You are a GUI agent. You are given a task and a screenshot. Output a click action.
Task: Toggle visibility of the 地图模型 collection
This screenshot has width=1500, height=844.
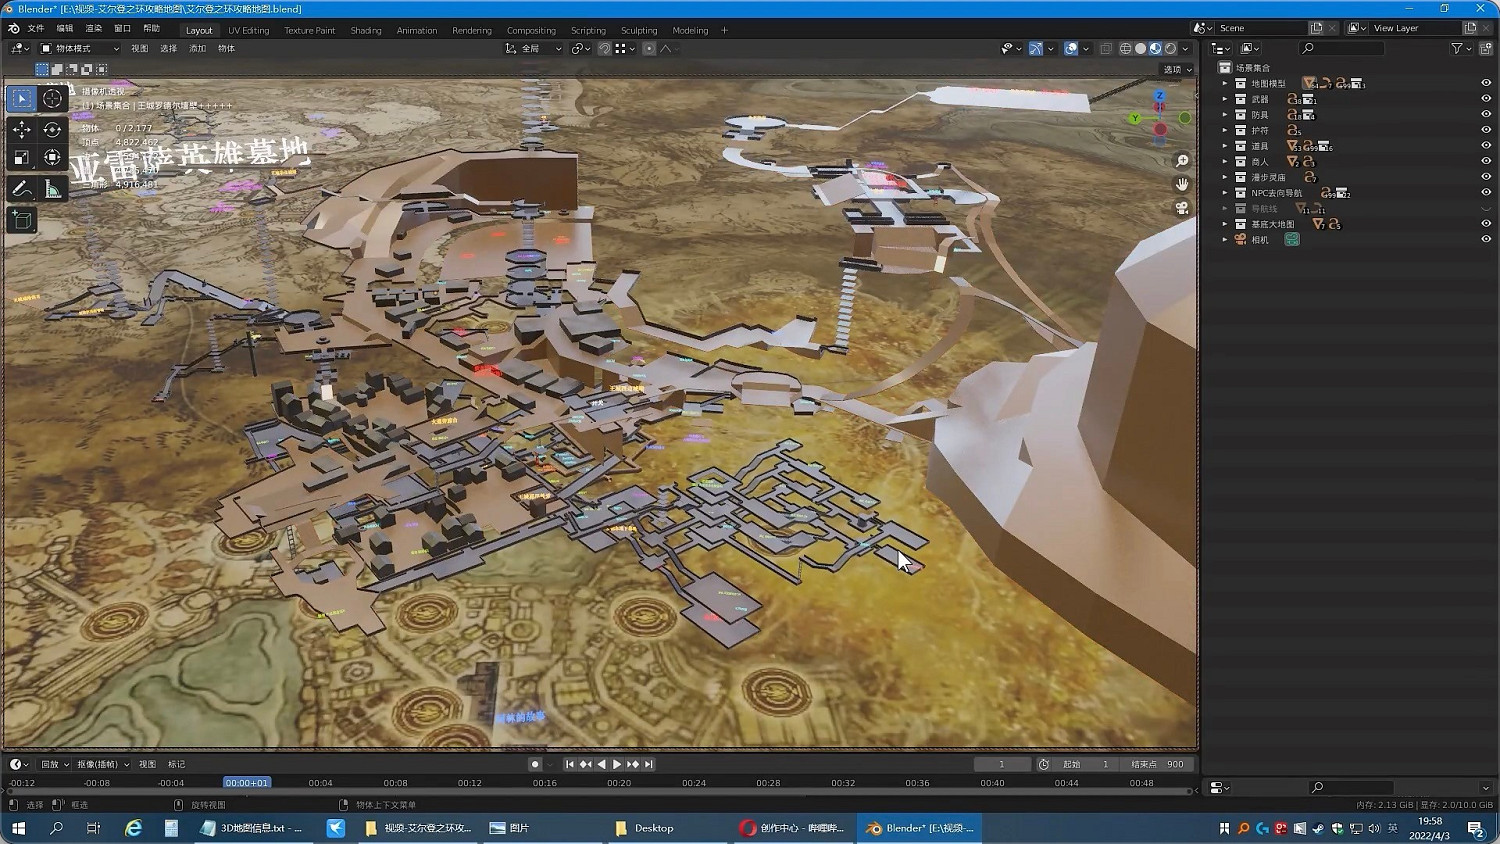pyautogui.click(x=1486, y=84)
